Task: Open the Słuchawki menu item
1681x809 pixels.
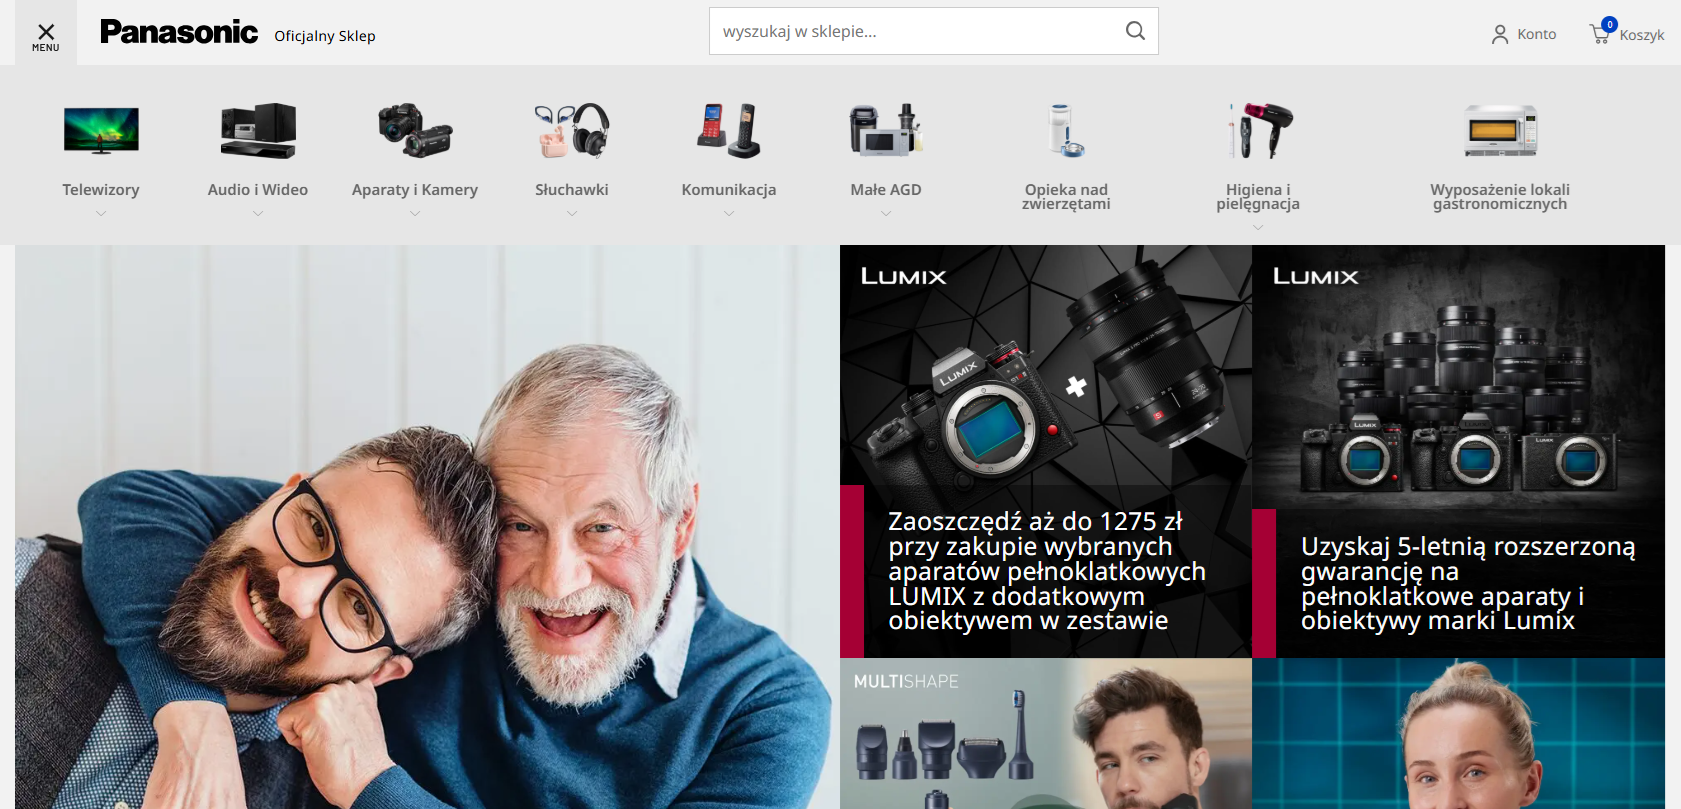Action: coord(572,190)
